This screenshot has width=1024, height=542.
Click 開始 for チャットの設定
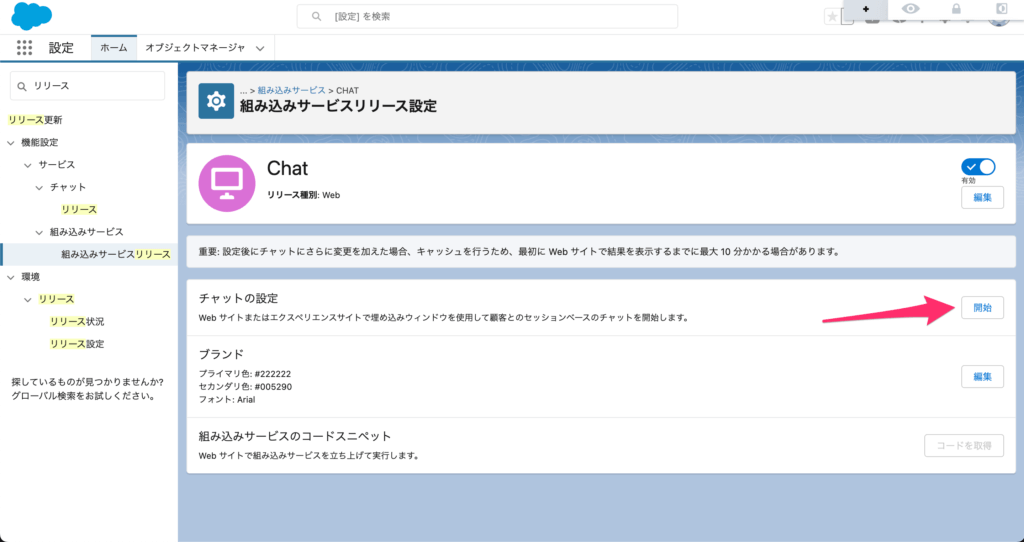(982, 308)
